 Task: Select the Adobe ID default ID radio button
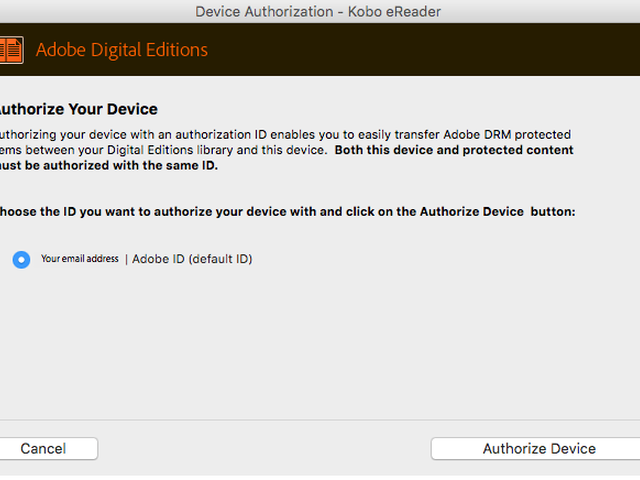coord(21,260)
